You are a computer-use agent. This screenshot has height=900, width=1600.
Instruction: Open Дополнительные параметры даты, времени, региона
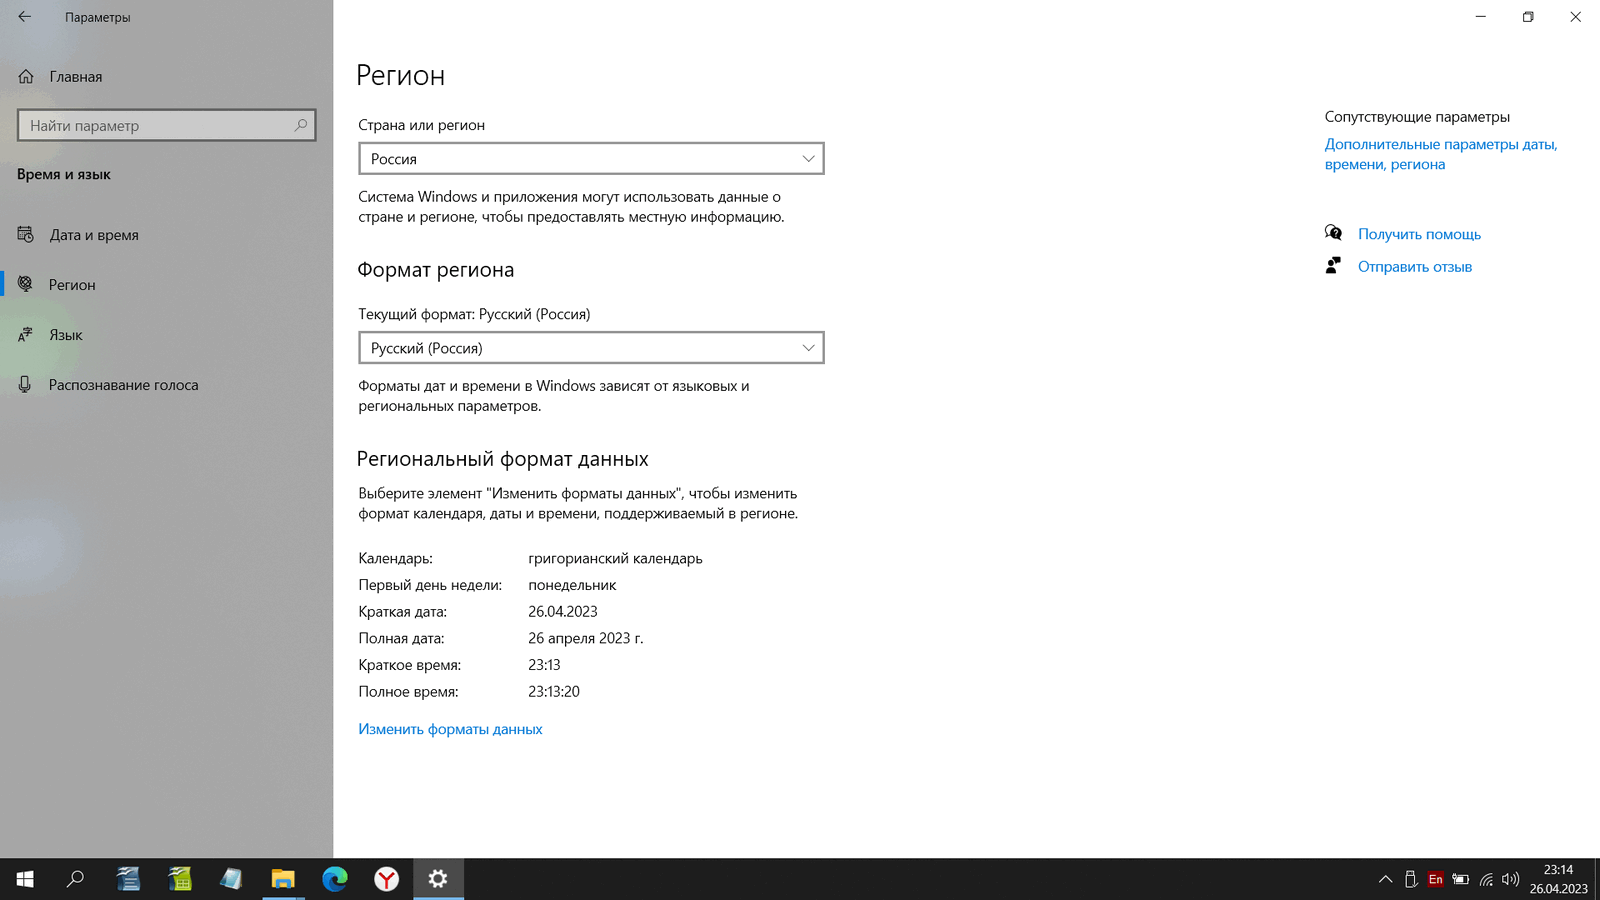coord(1440,154)
